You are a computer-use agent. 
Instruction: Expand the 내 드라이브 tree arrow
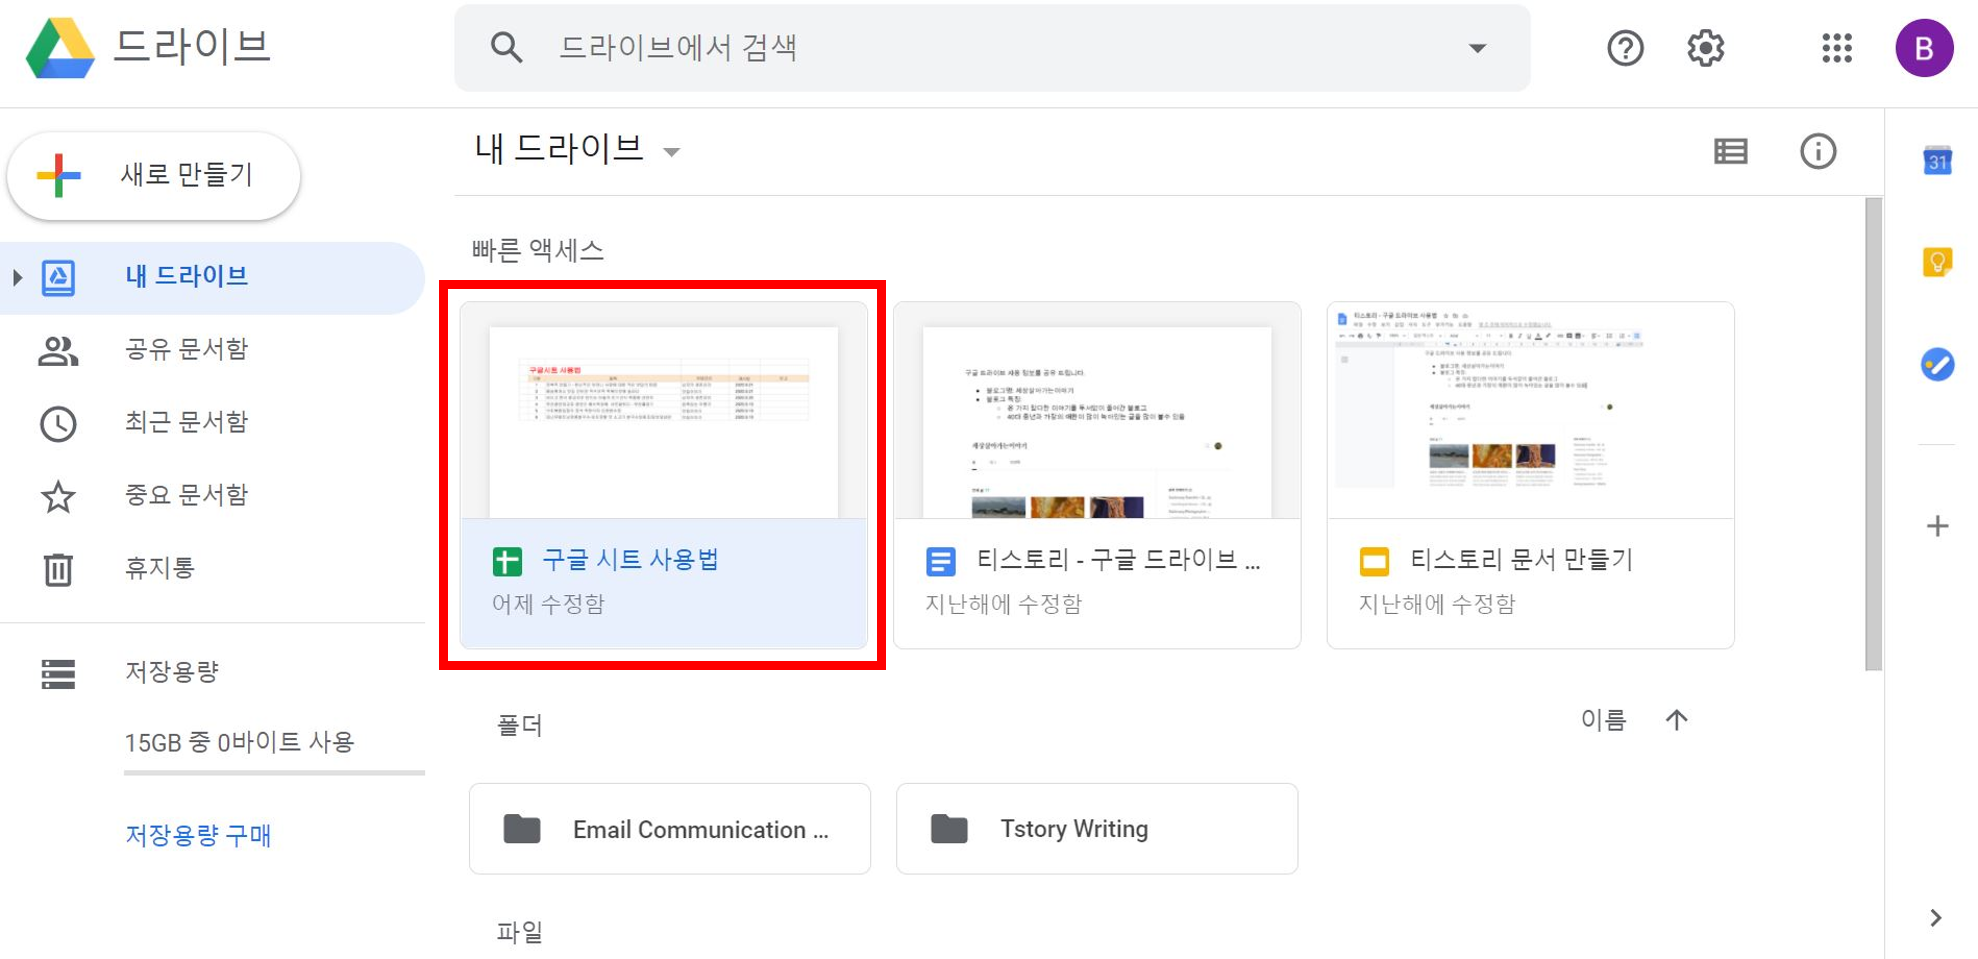[17, 277]
